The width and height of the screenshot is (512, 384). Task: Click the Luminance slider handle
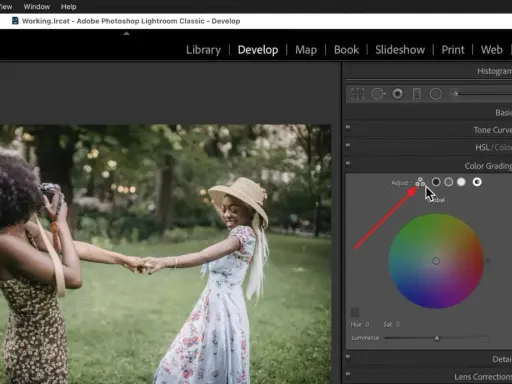[437, 339]
